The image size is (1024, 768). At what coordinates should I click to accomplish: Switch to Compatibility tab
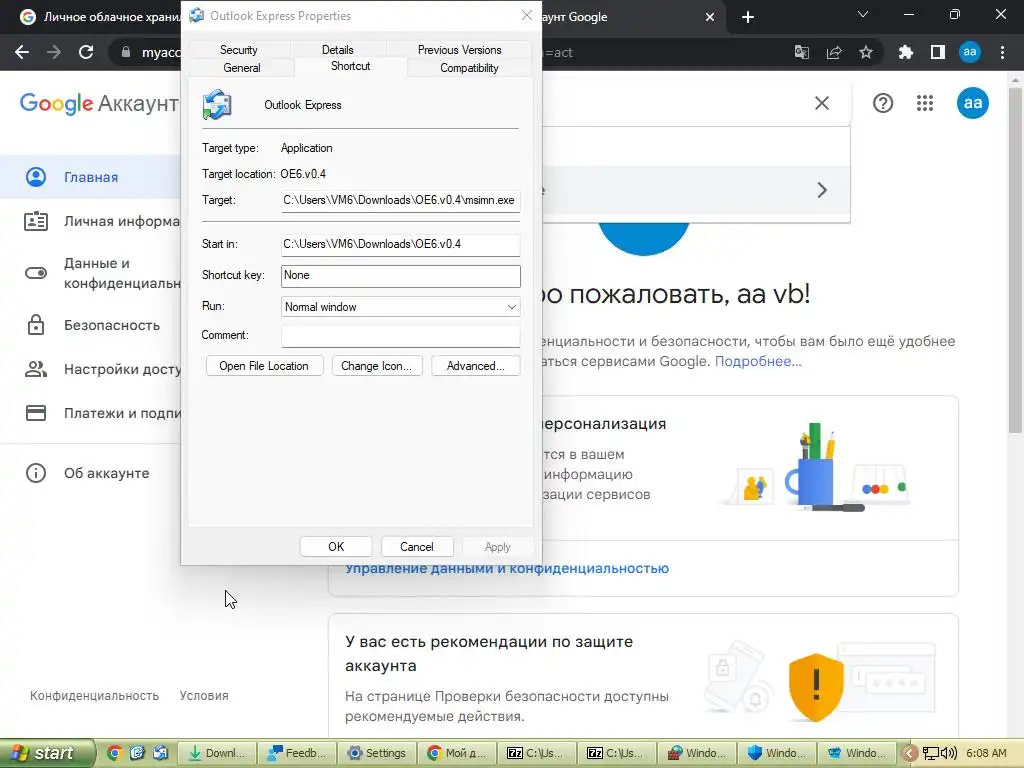click(x=469, y=68)
